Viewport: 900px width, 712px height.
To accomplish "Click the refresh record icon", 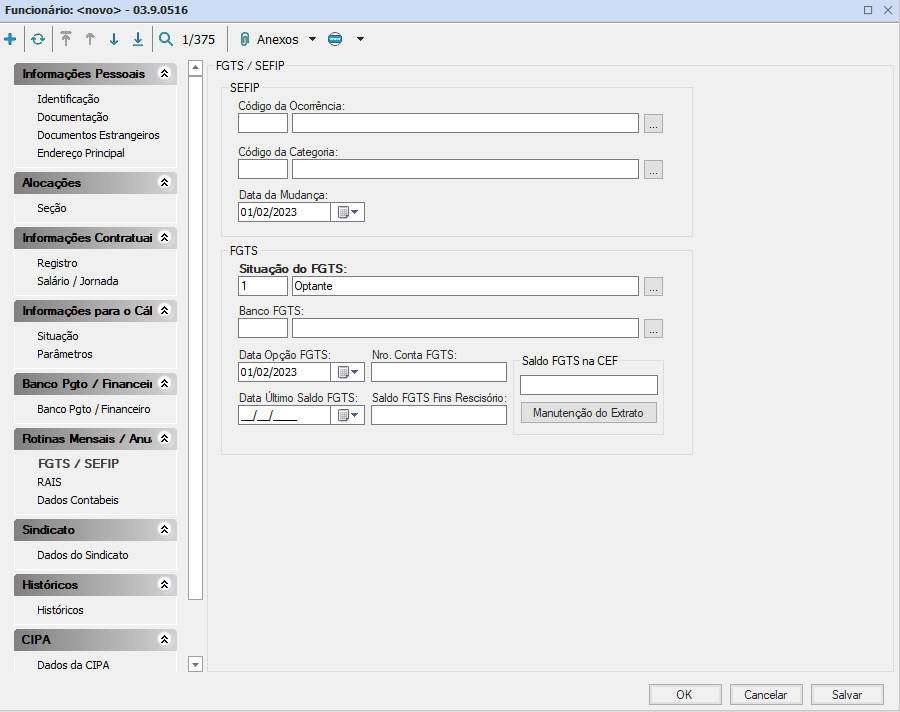I will click(x=37, y=40).
